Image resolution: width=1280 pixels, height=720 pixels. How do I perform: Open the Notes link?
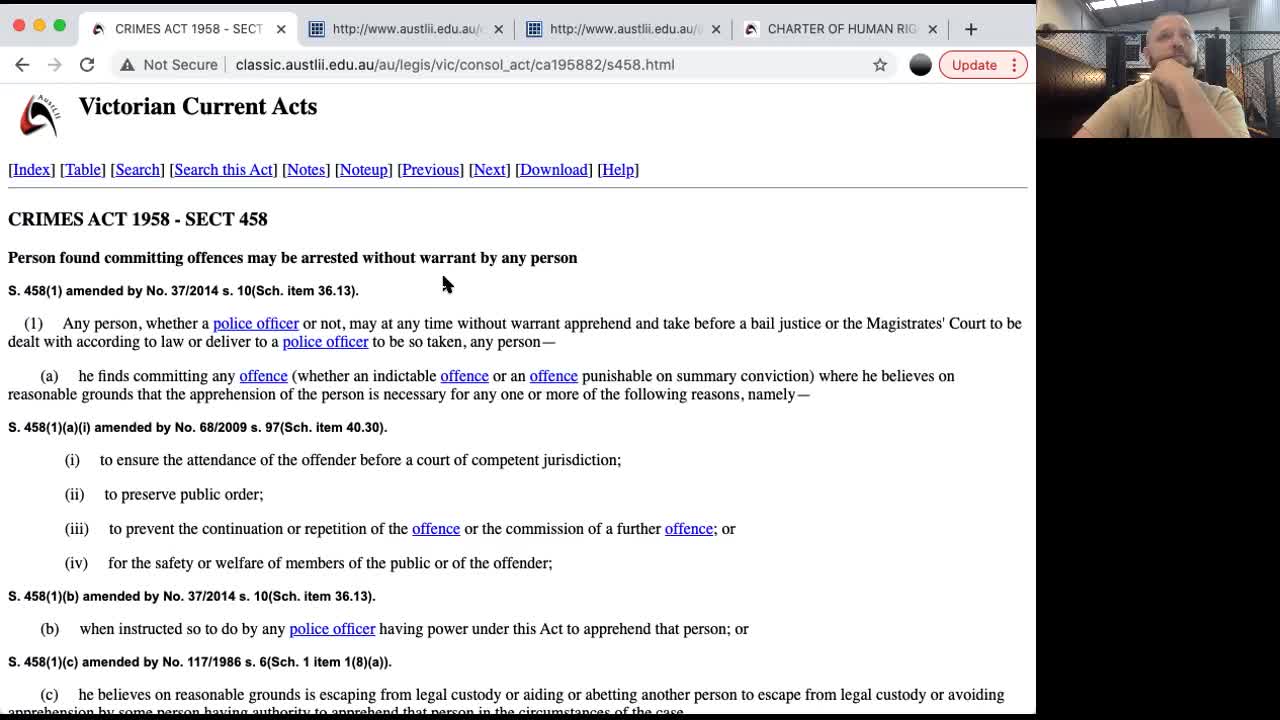[306, 170]
